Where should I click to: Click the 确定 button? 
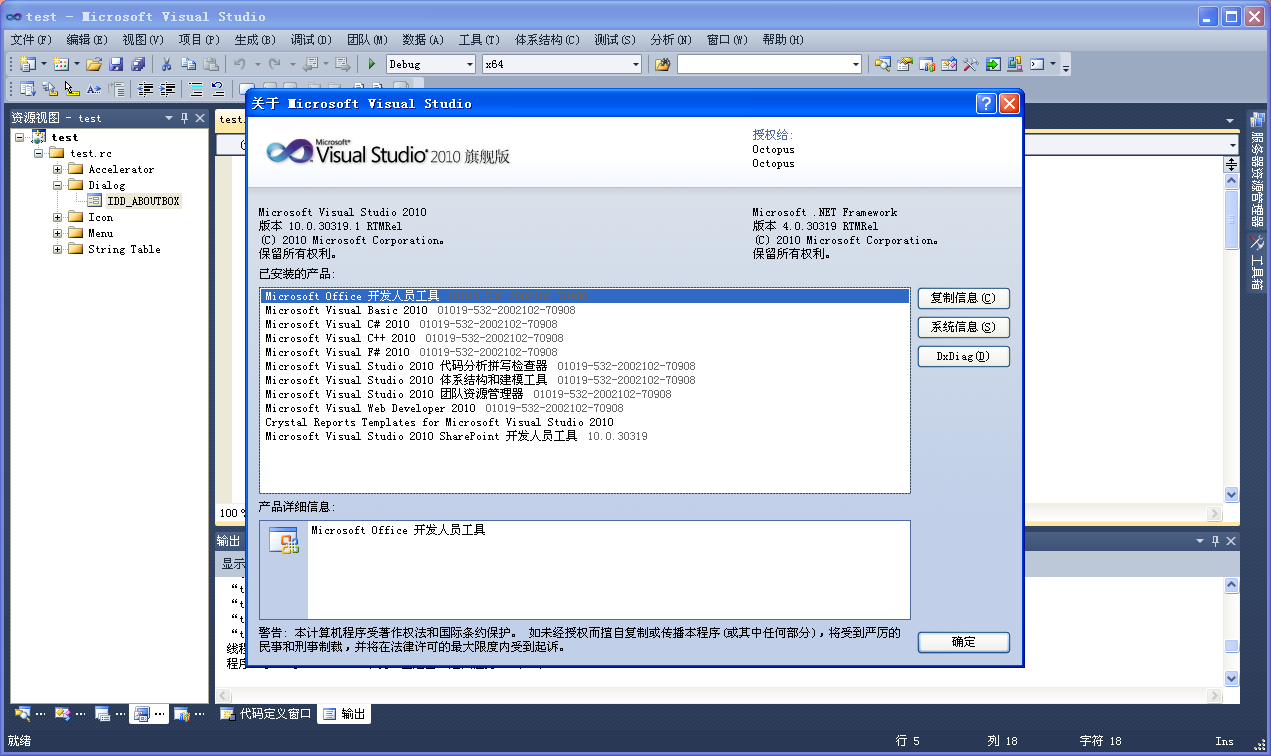point(963,642)
